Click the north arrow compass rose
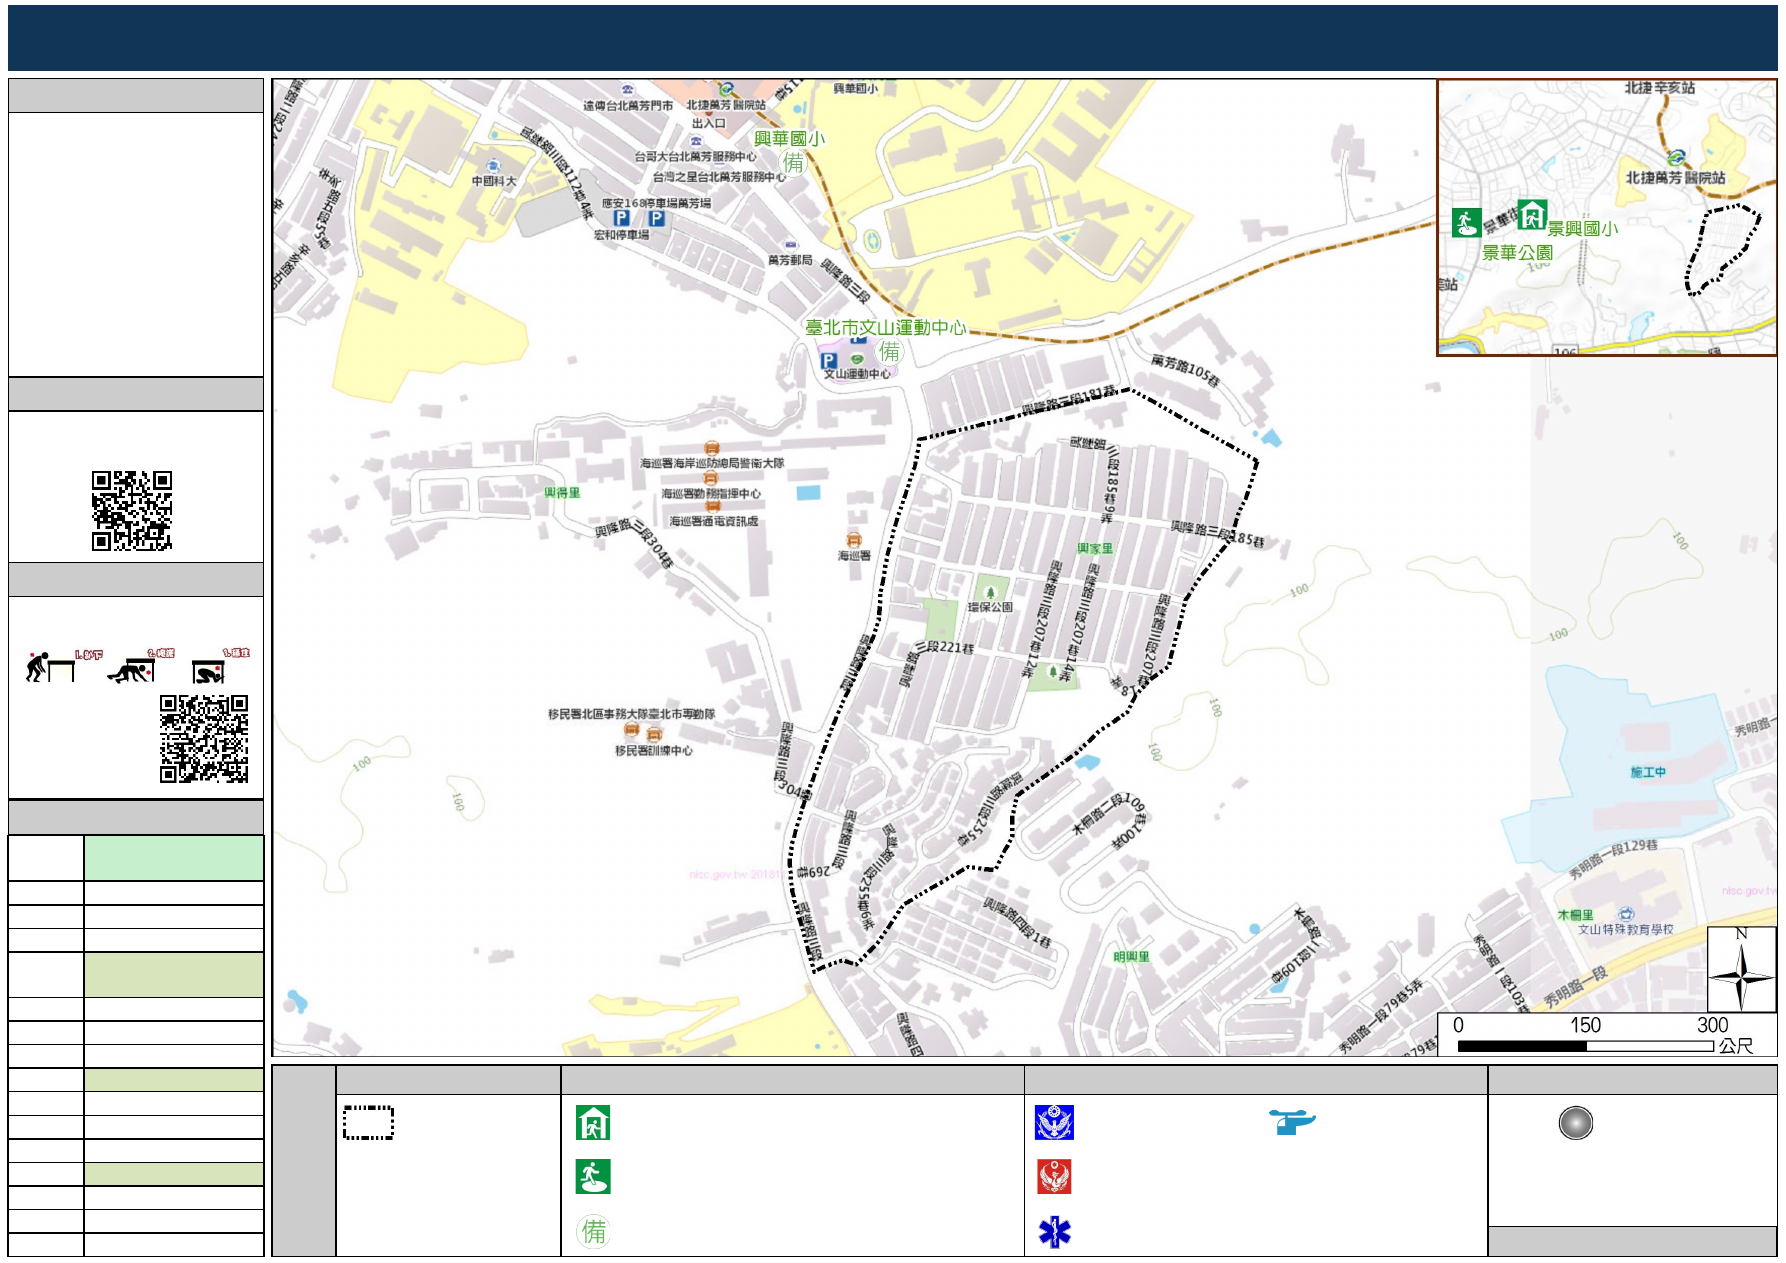The height and width of the screenshot is (1263, 1786). click(x=1741, y=971)
